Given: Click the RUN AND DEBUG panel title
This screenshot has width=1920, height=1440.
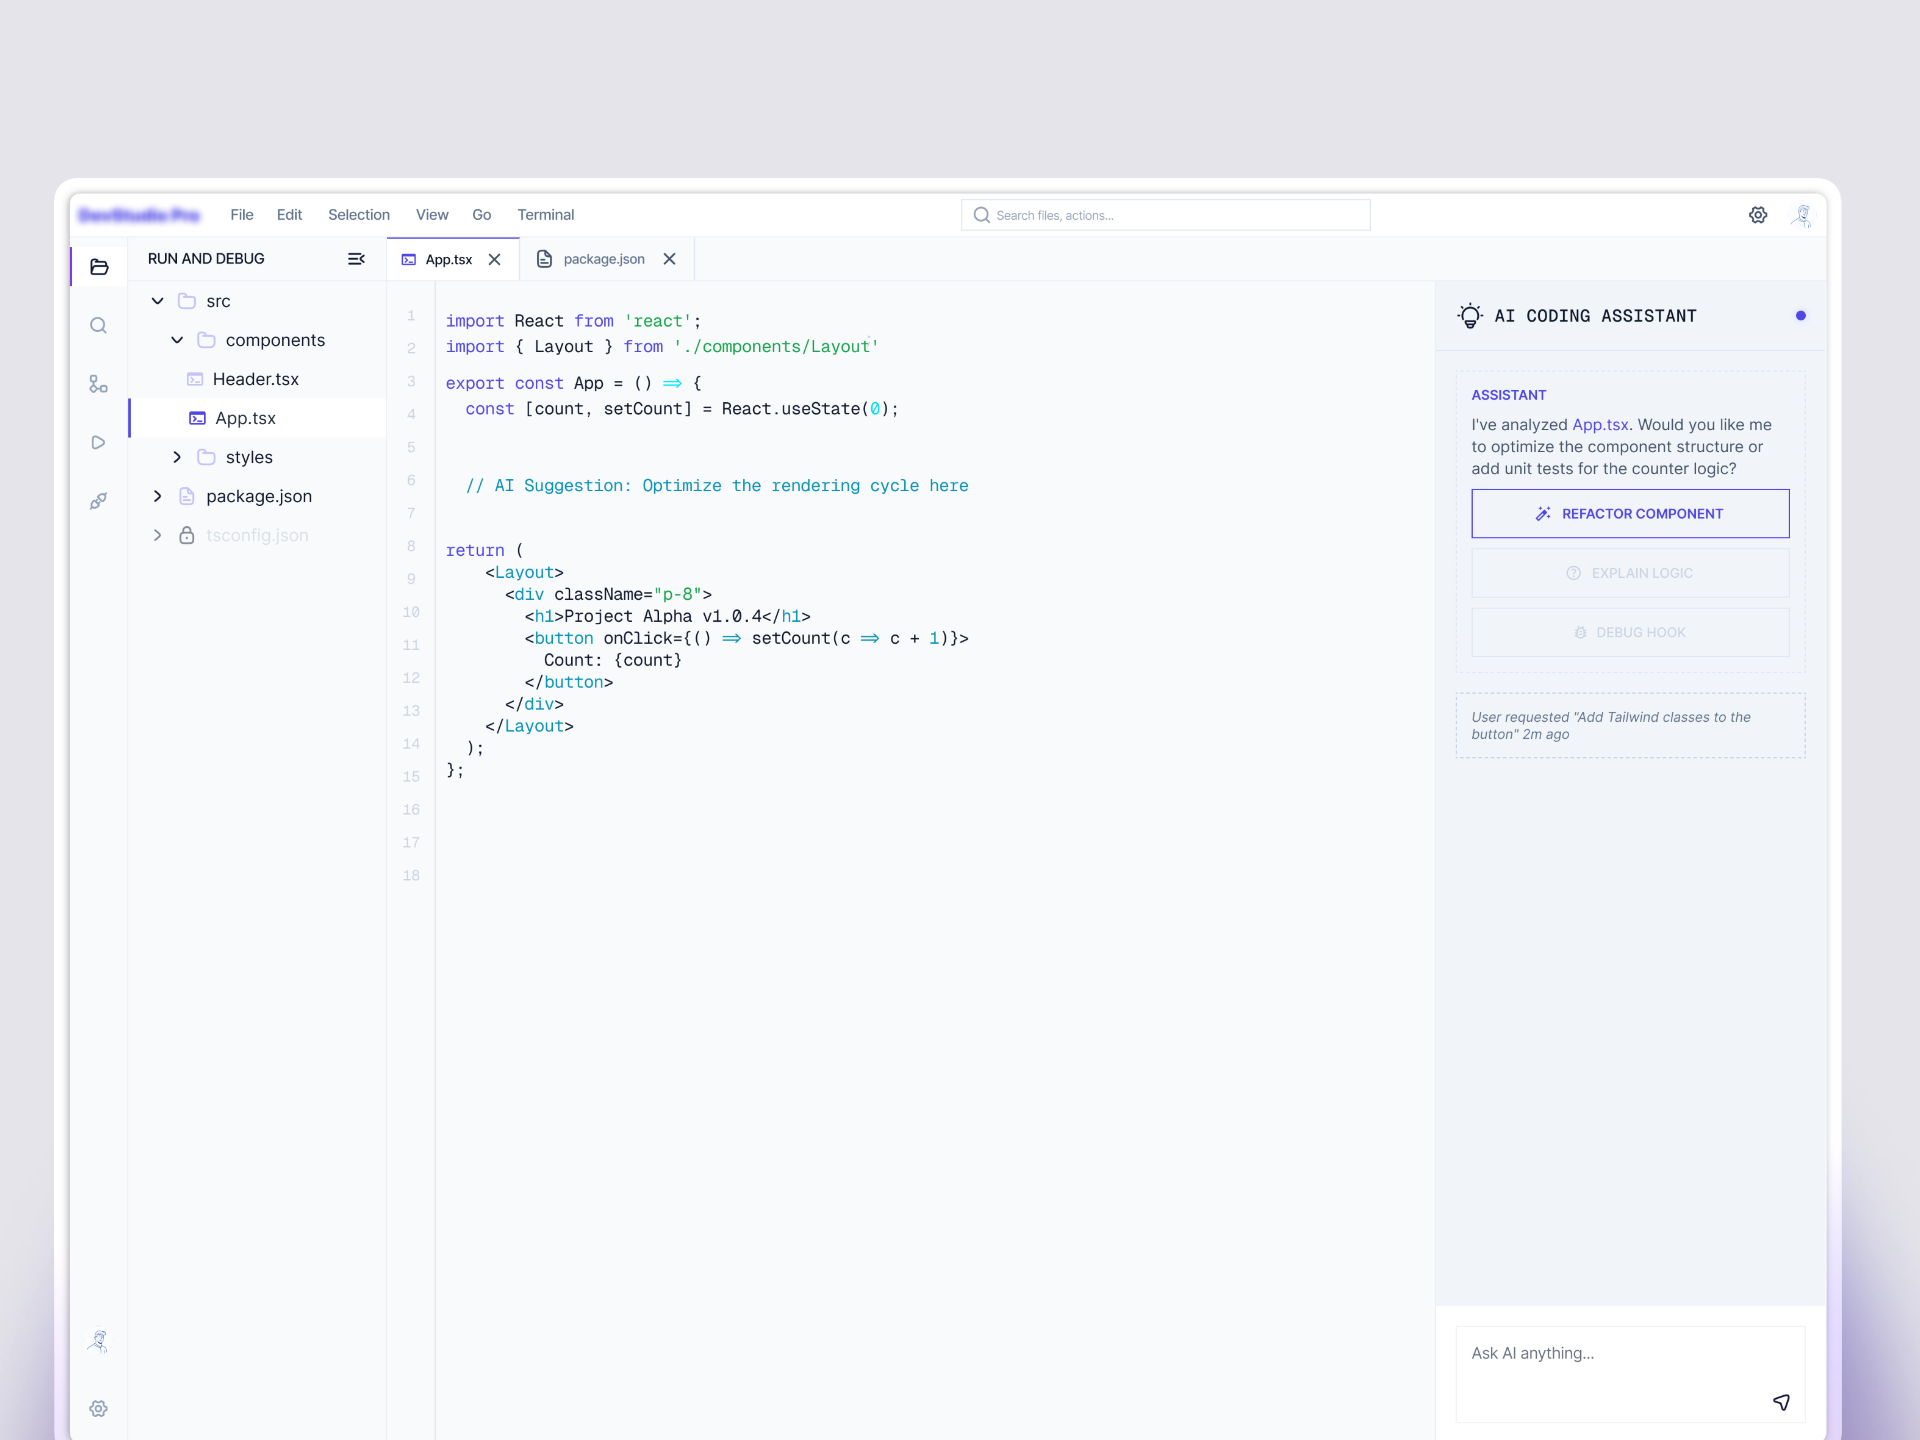Looking at the screenshot, I should point(206,259).
